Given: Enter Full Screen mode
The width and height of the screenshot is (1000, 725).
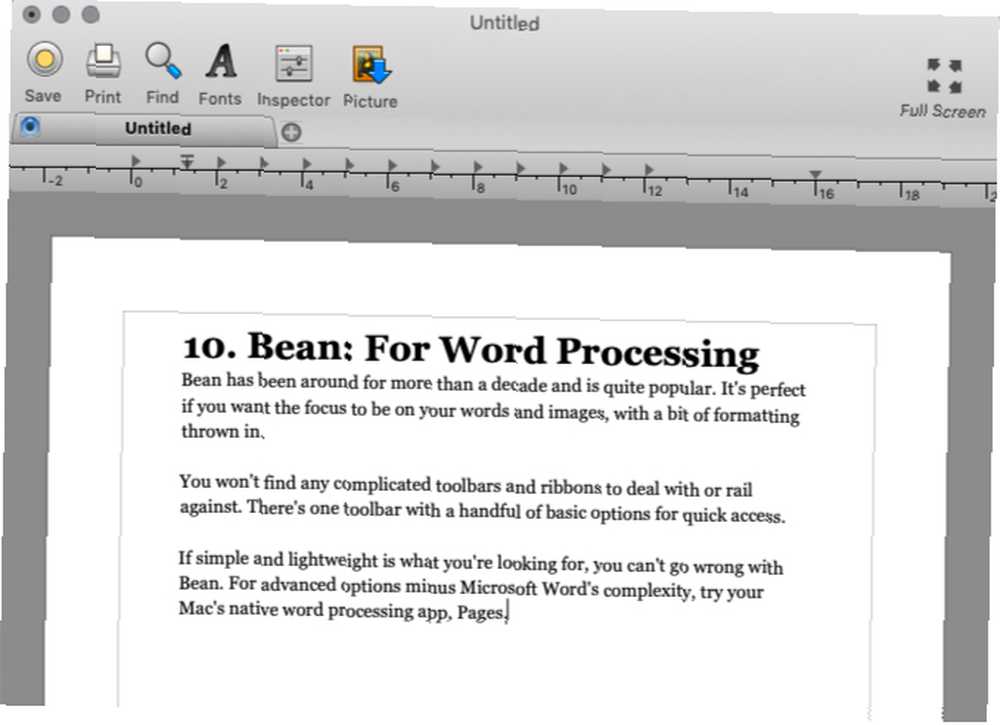Looking at the screenshot, I should tap(943, 76).
